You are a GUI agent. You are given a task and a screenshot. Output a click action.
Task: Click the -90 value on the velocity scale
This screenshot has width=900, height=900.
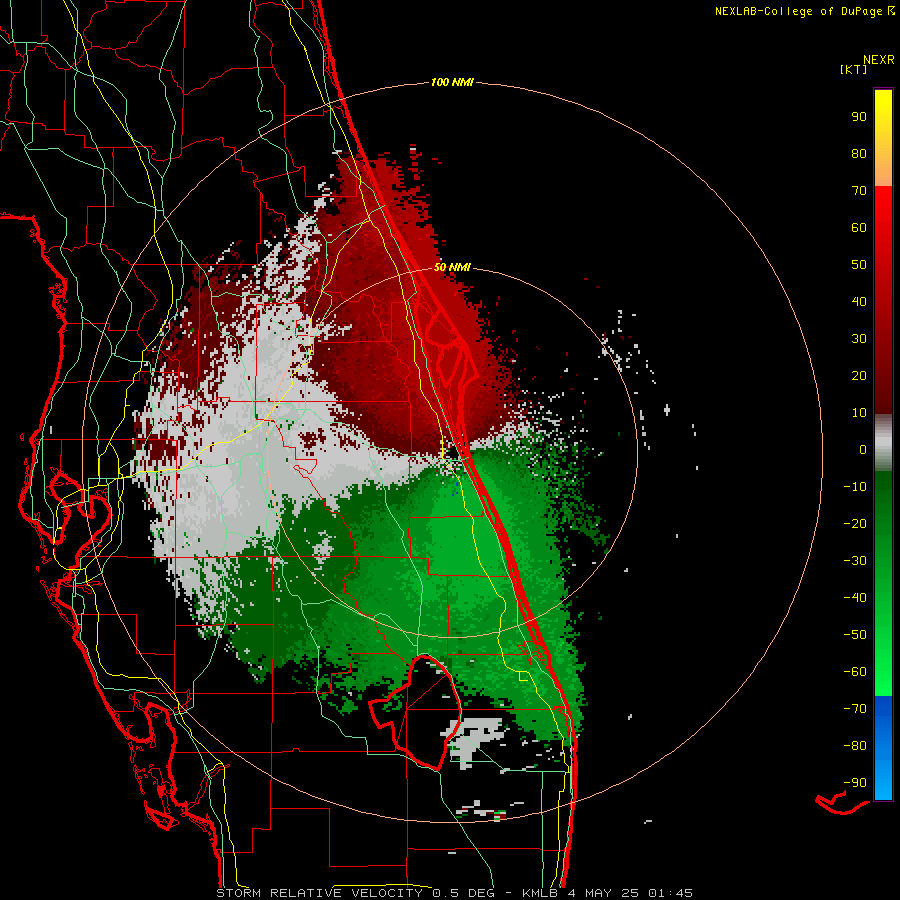pyautogui.click(x=855, y=783)
